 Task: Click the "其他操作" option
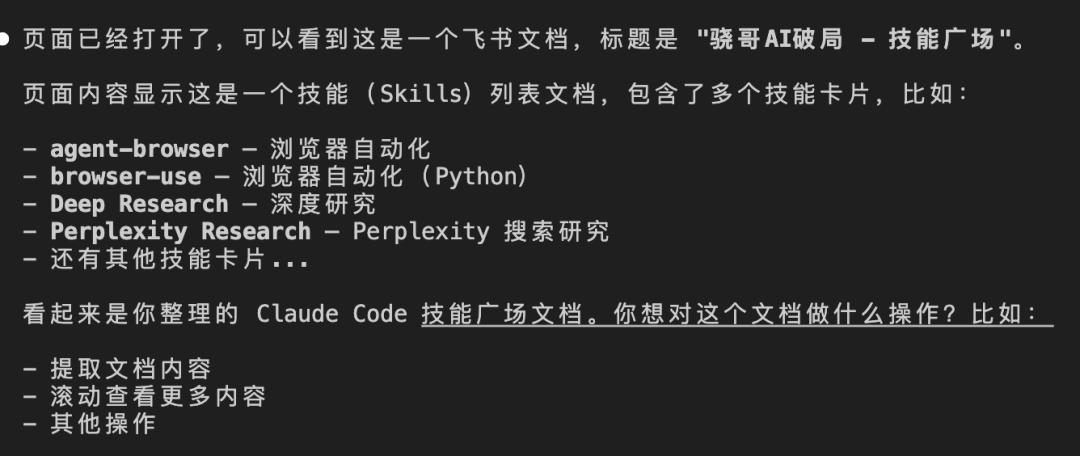click(103, 423)
